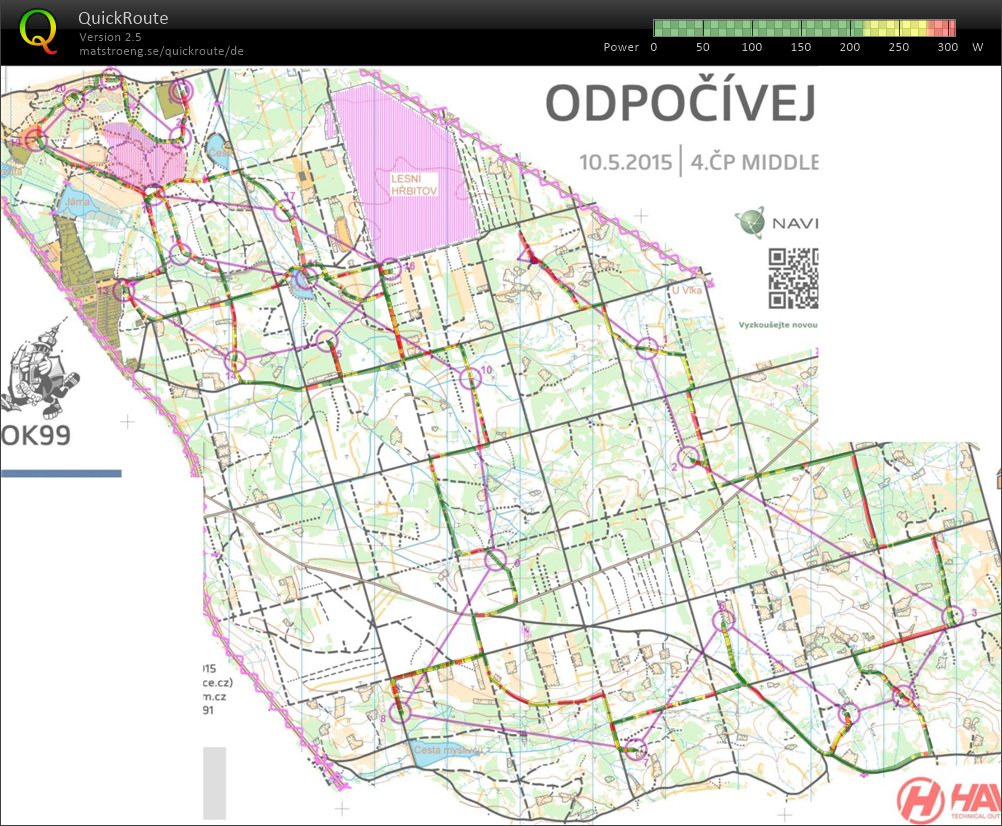
Task: Click the NAVI globe icon
Action: (748, 224)
